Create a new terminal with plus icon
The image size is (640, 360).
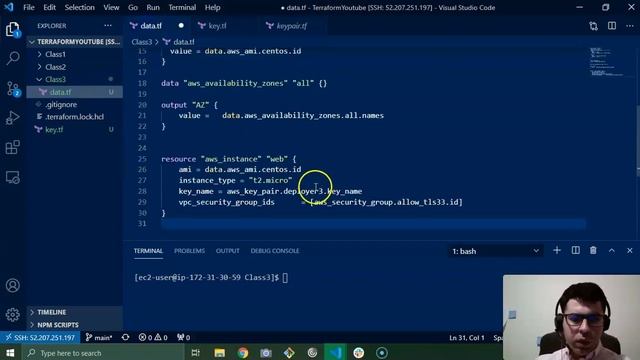click(x=557, y=251)
